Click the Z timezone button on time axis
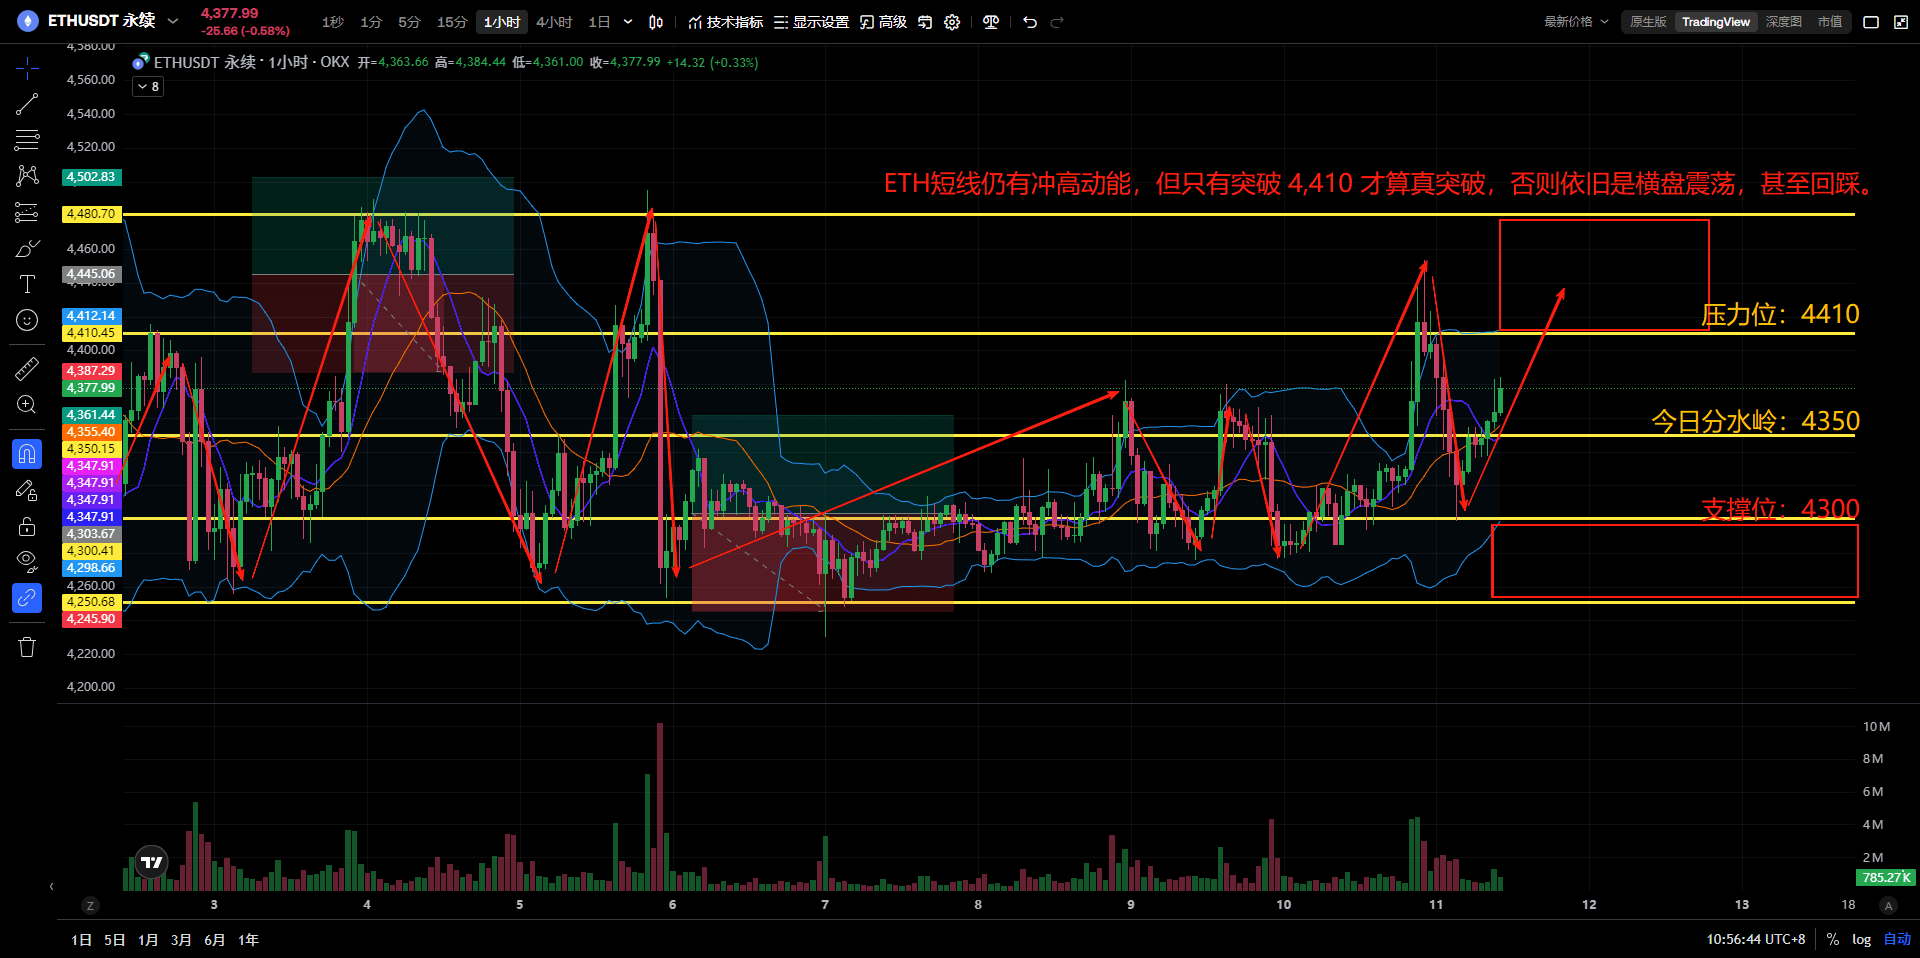 point(90,906)
